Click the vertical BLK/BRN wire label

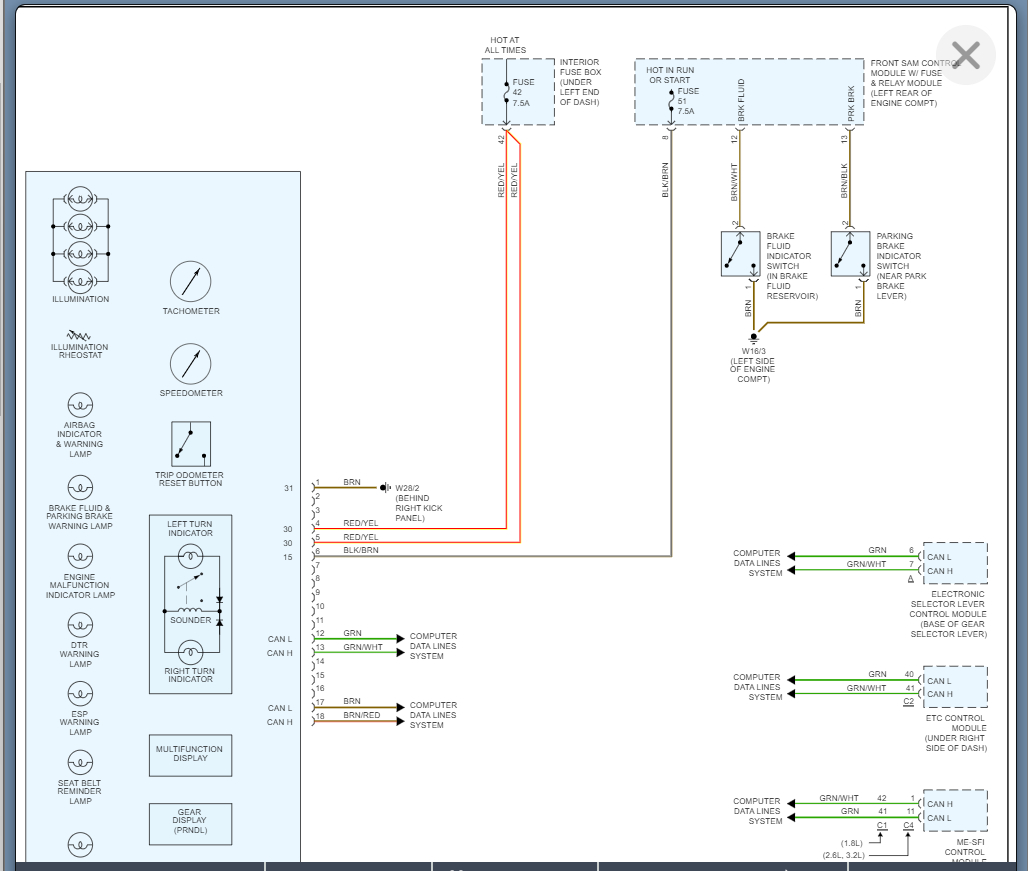665,180
